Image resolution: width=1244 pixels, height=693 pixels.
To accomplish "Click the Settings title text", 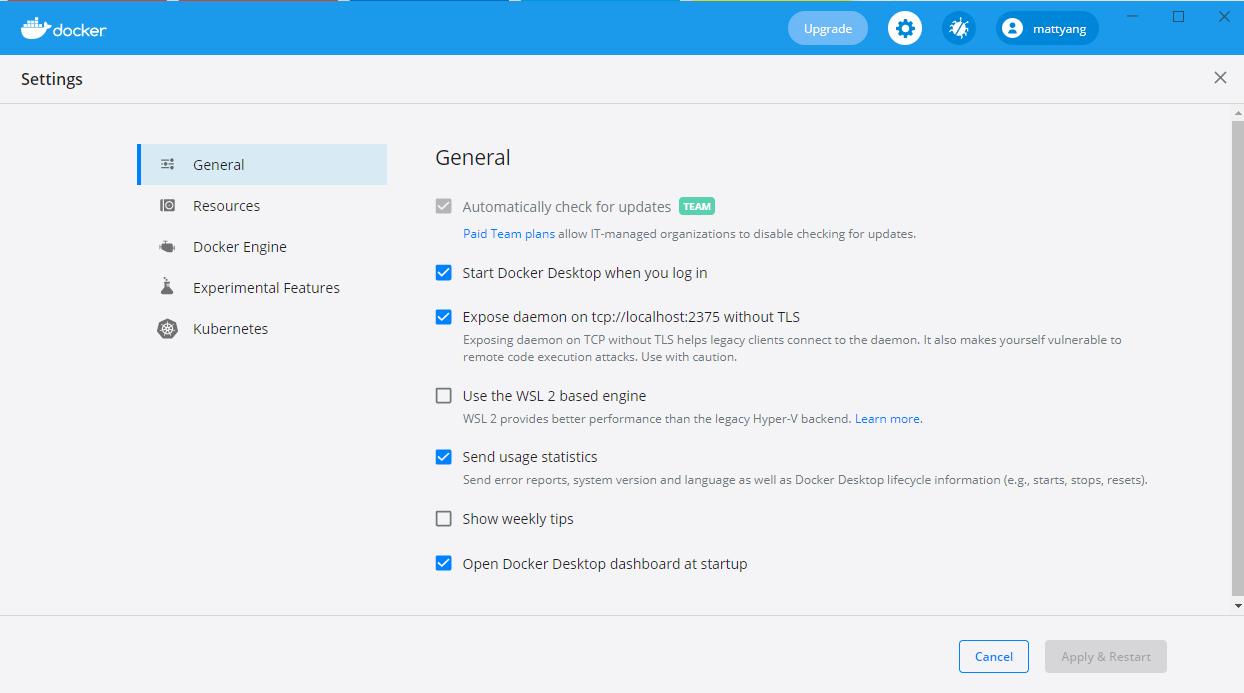I will (x=52, y=79).
